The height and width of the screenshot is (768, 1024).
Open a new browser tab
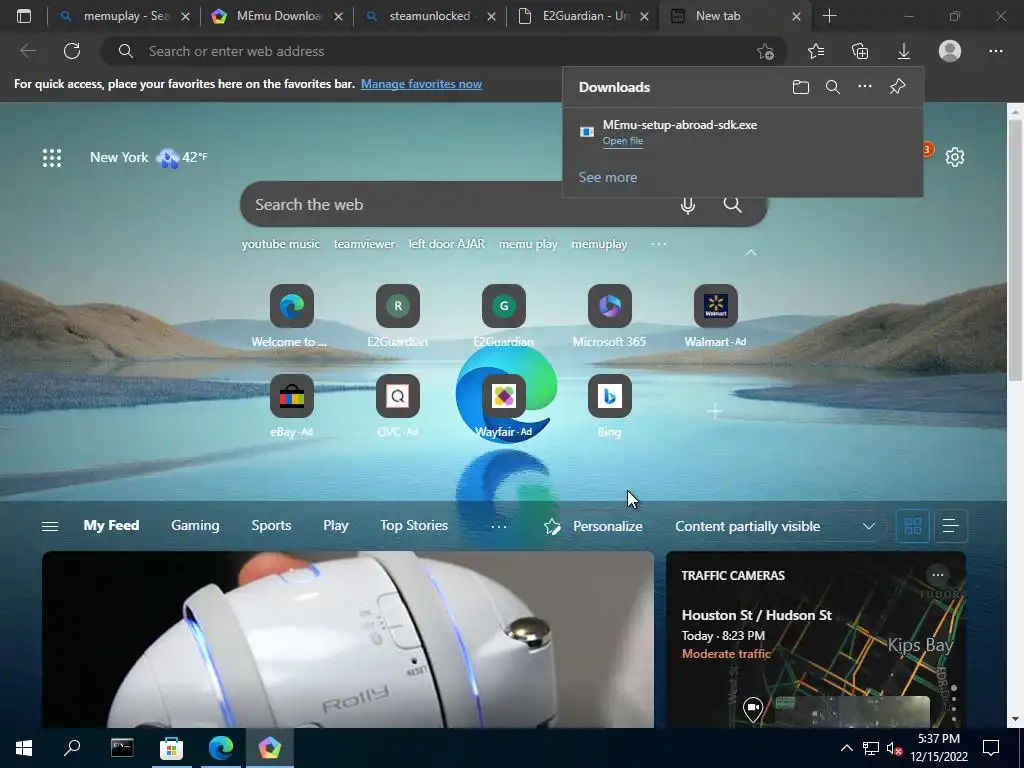click(x=829, y=16)
